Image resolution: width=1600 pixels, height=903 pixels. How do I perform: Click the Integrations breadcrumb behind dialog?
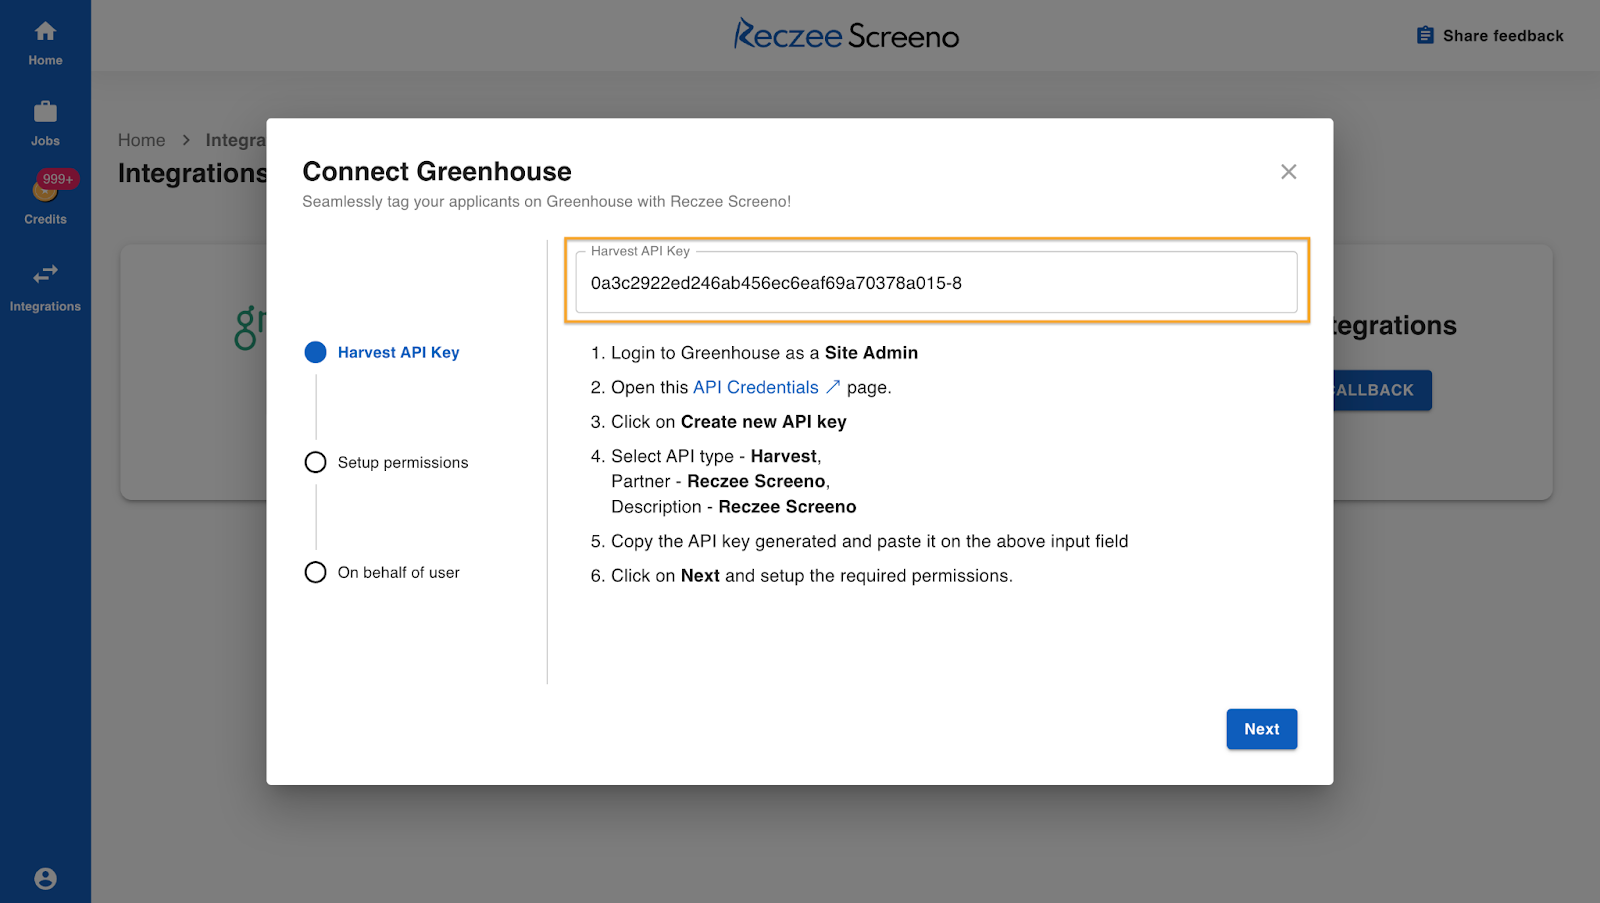(236, 140)
